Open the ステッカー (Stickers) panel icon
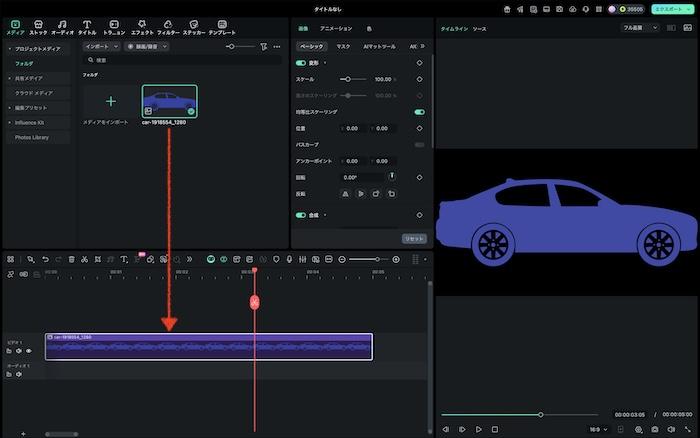Viewport: 700px width, 438px height. 194,26
